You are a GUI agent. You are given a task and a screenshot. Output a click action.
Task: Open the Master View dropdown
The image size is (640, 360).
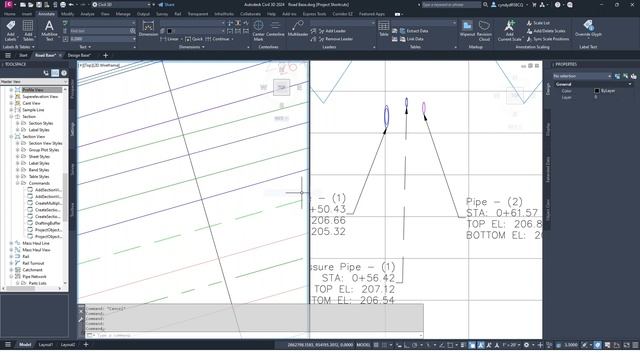coord(34,82)
